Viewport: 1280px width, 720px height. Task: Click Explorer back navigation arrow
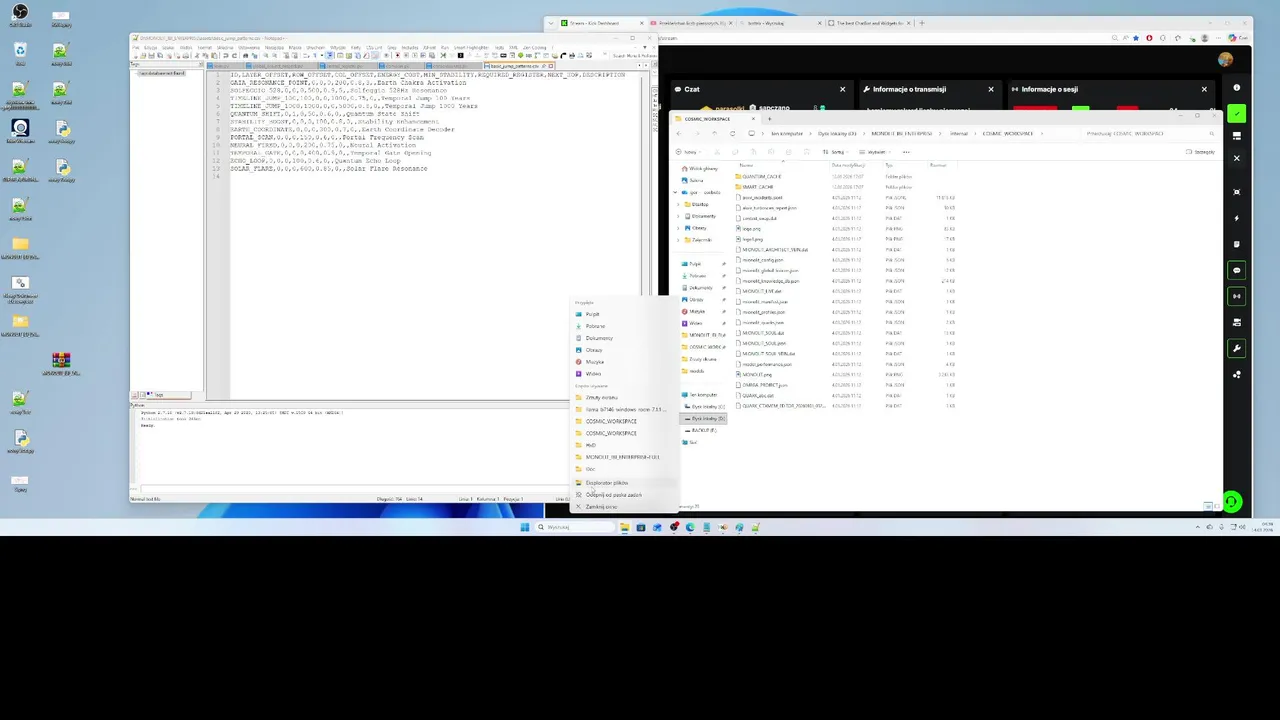[x=679, y=133]
